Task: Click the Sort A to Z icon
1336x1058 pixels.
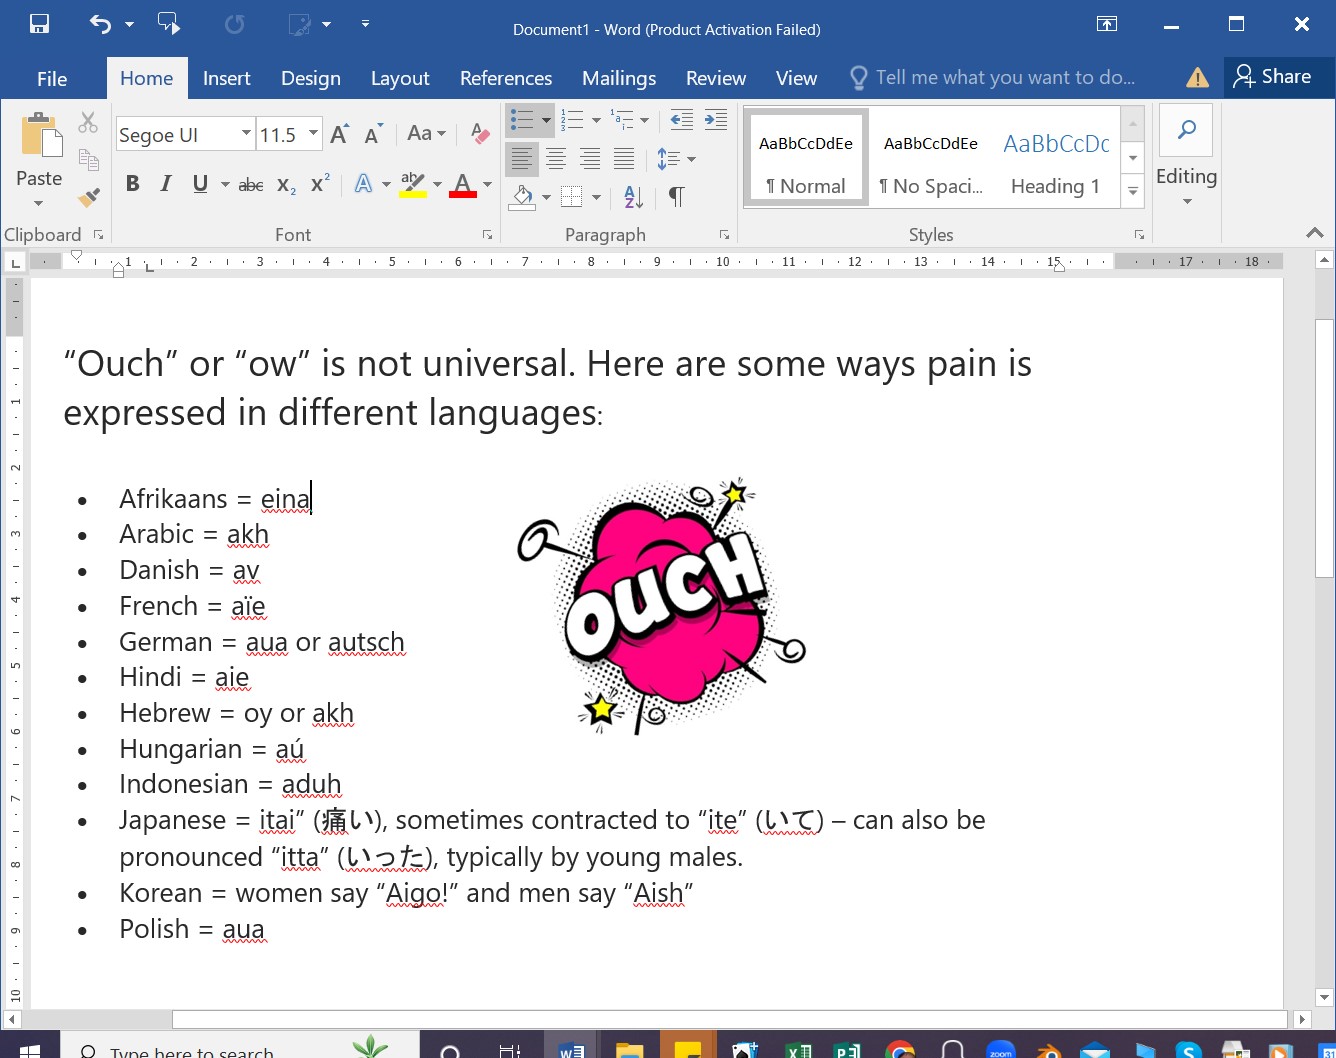Action: 633,197
